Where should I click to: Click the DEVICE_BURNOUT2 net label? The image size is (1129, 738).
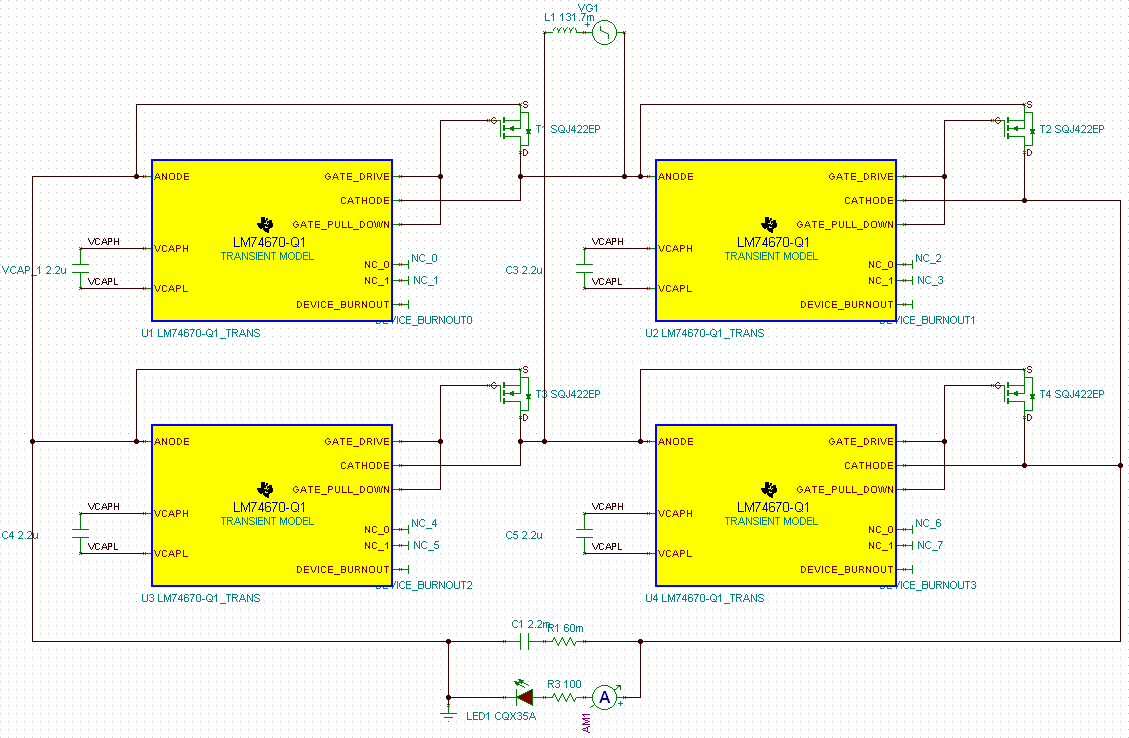pos(424,585)
